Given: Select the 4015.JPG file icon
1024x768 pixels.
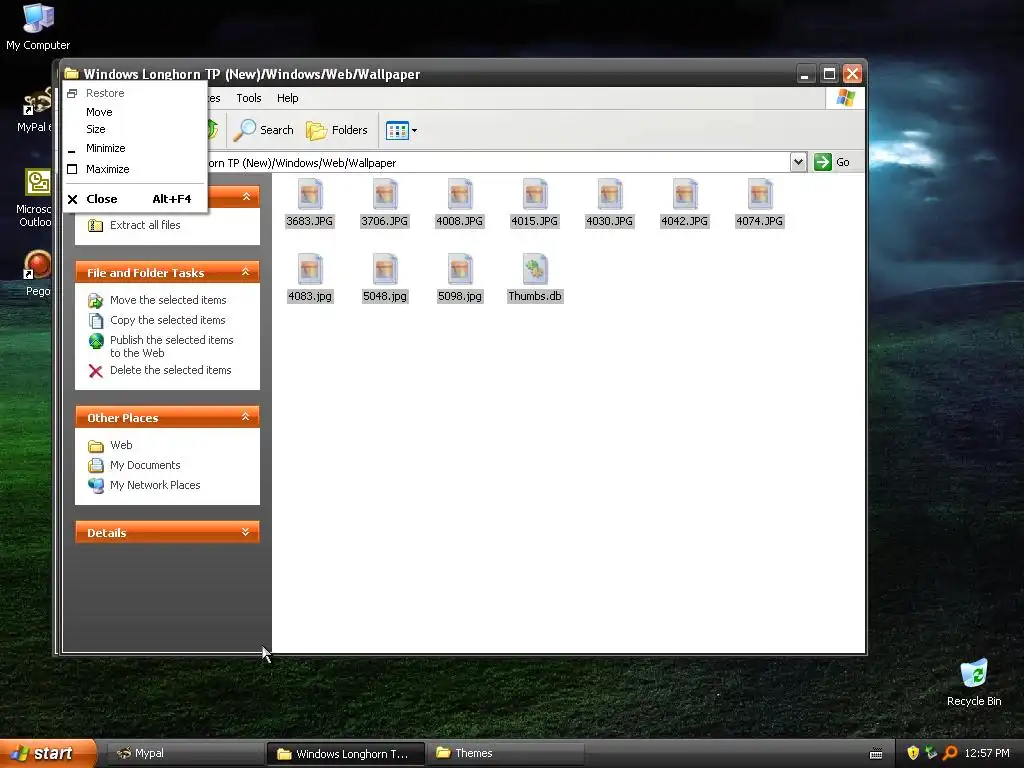Looking at the screenshot, I should pyautogui.click(x=535, y=194).
